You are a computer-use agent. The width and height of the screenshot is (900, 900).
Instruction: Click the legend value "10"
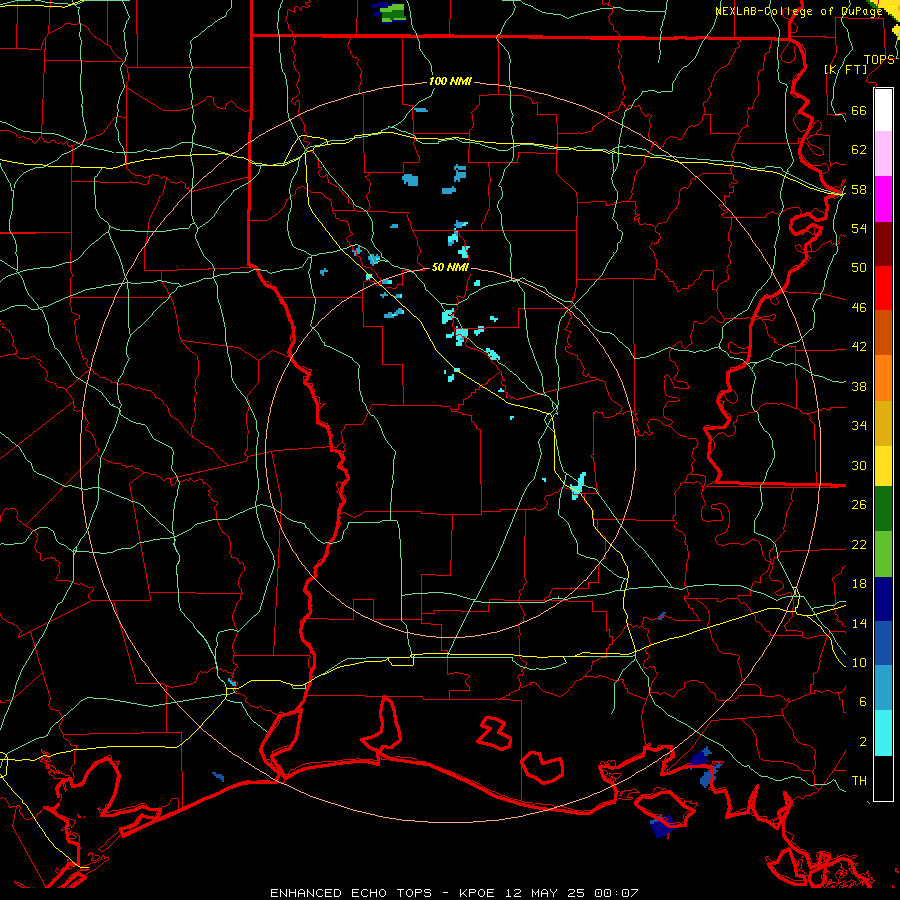pos(859,663)
